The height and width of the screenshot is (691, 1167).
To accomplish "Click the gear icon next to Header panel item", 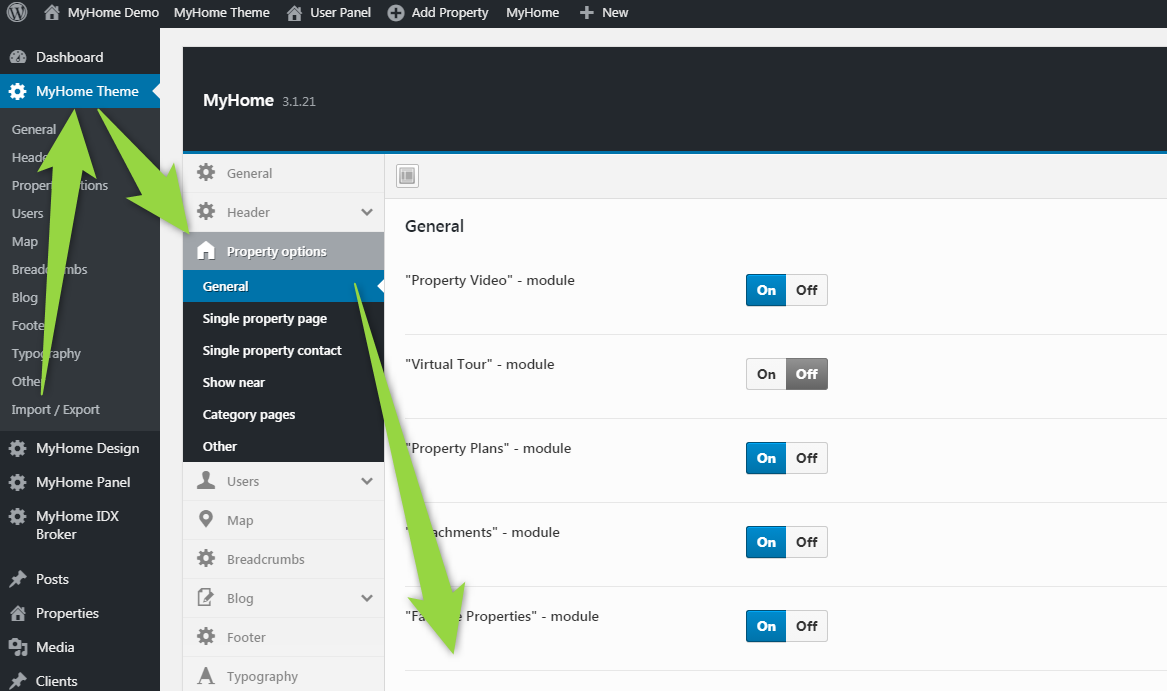I will [x=206, y=211].
